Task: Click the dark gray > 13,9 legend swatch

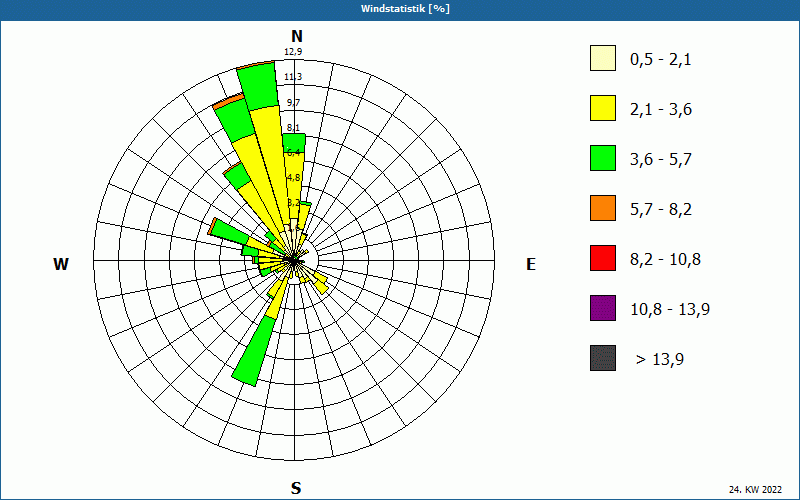Action: pos(603,358)
